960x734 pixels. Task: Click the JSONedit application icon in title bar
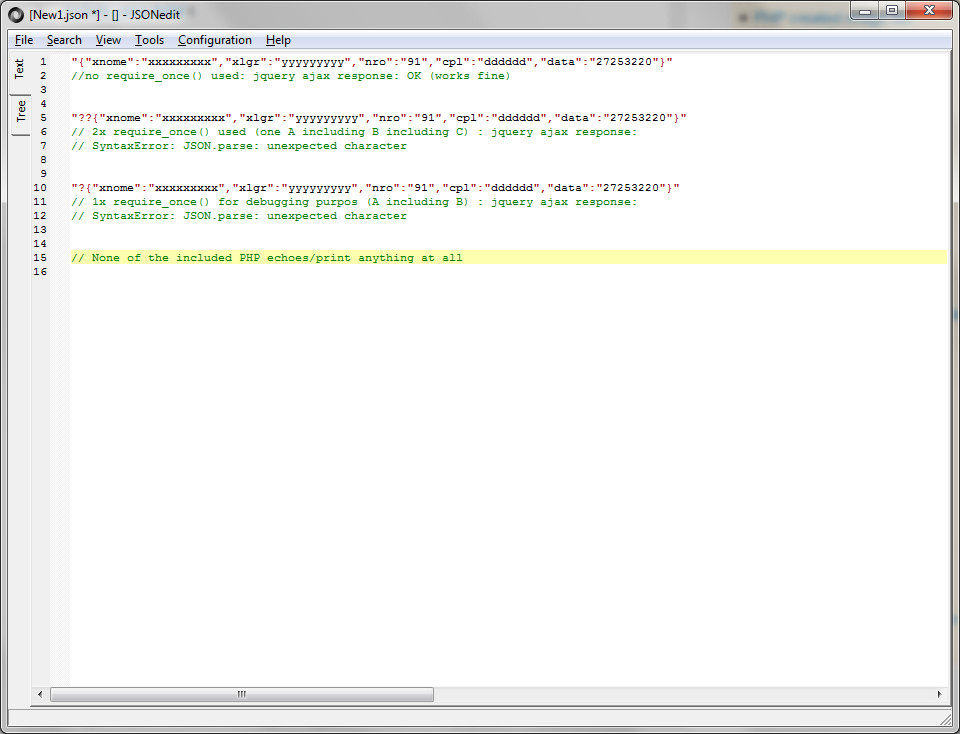click(15, 15)
